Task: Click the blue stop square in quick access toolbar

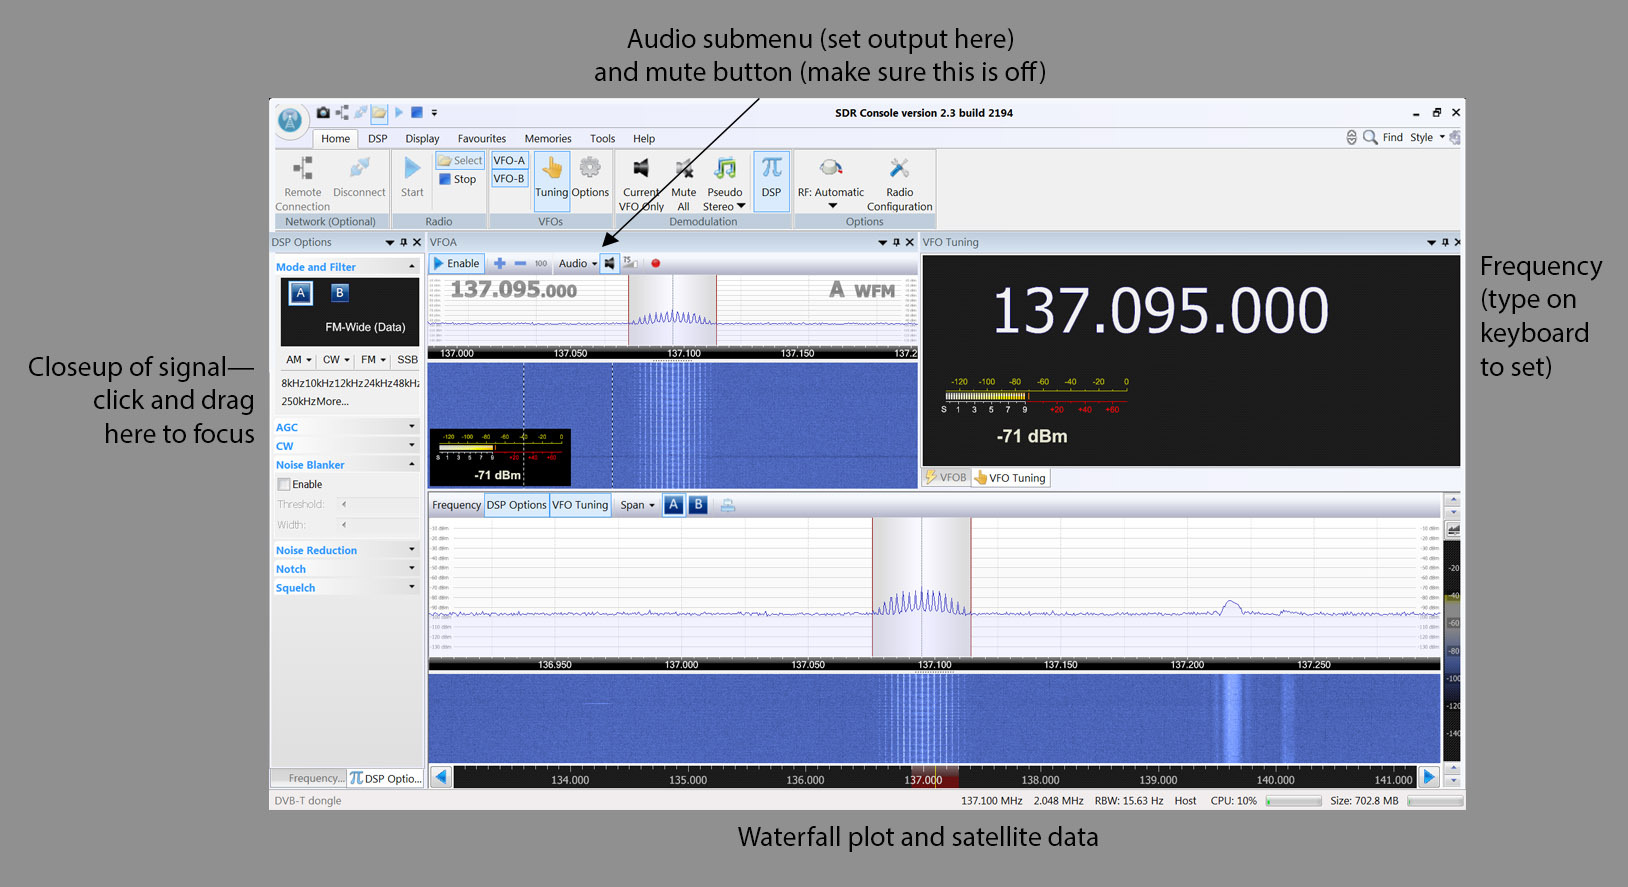Action: [417, 113]
